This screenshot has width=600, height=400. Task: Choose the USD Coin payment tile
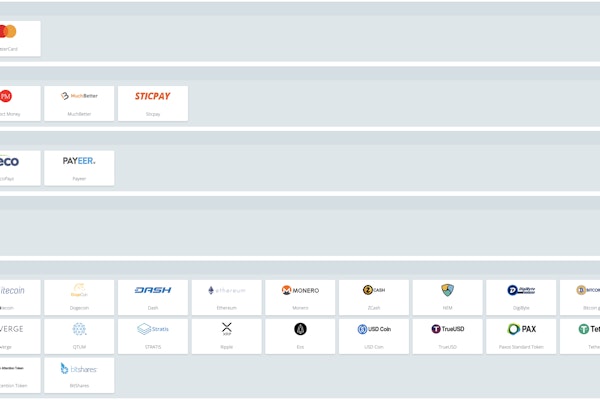click(x=374, y=336)
